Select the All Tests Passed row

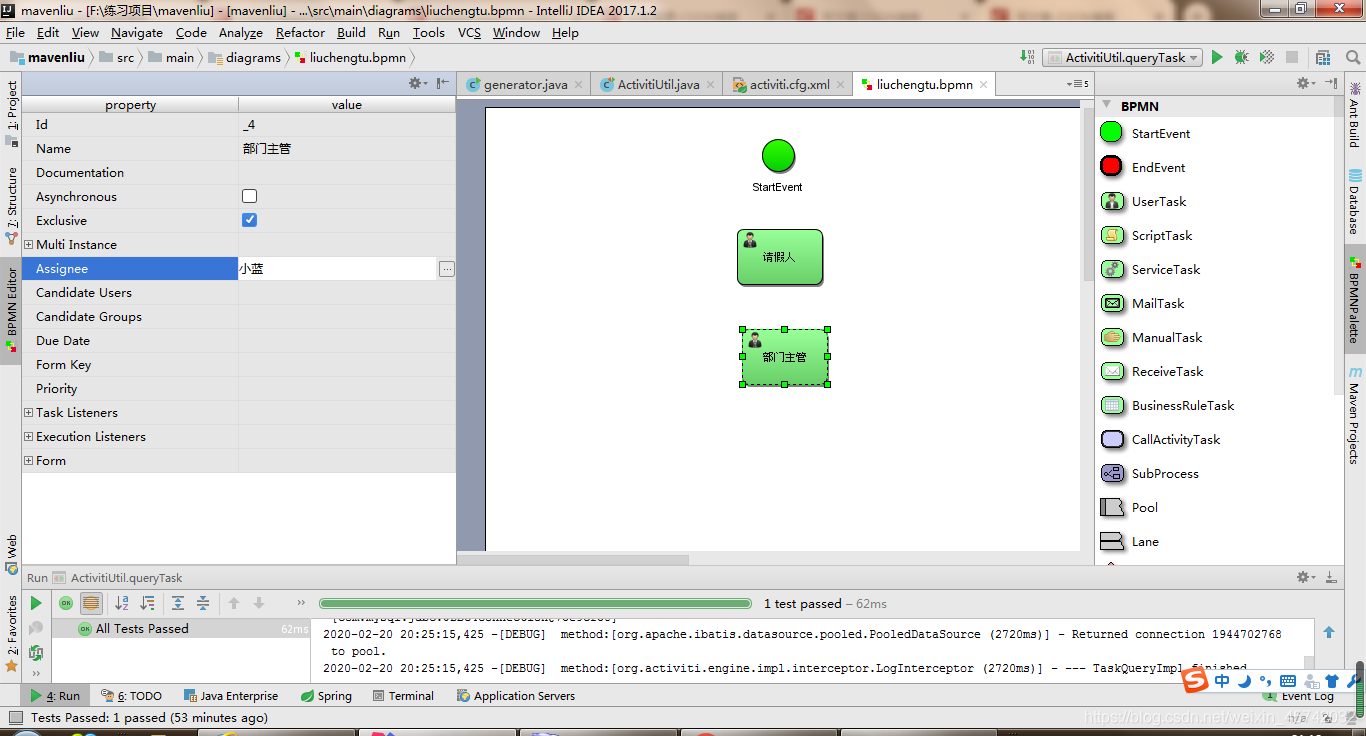pos(180,628)
